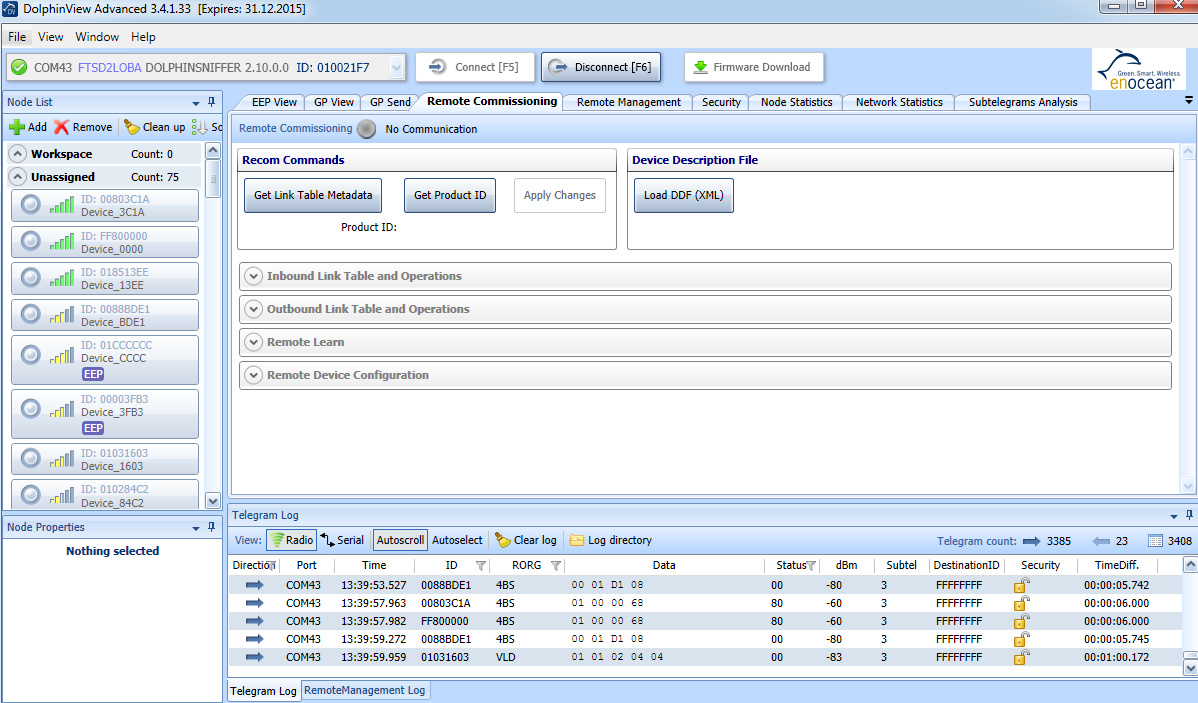Select the radio circle of Device_BDE1
Screen dimensions: 1198x703
point(31,314)
